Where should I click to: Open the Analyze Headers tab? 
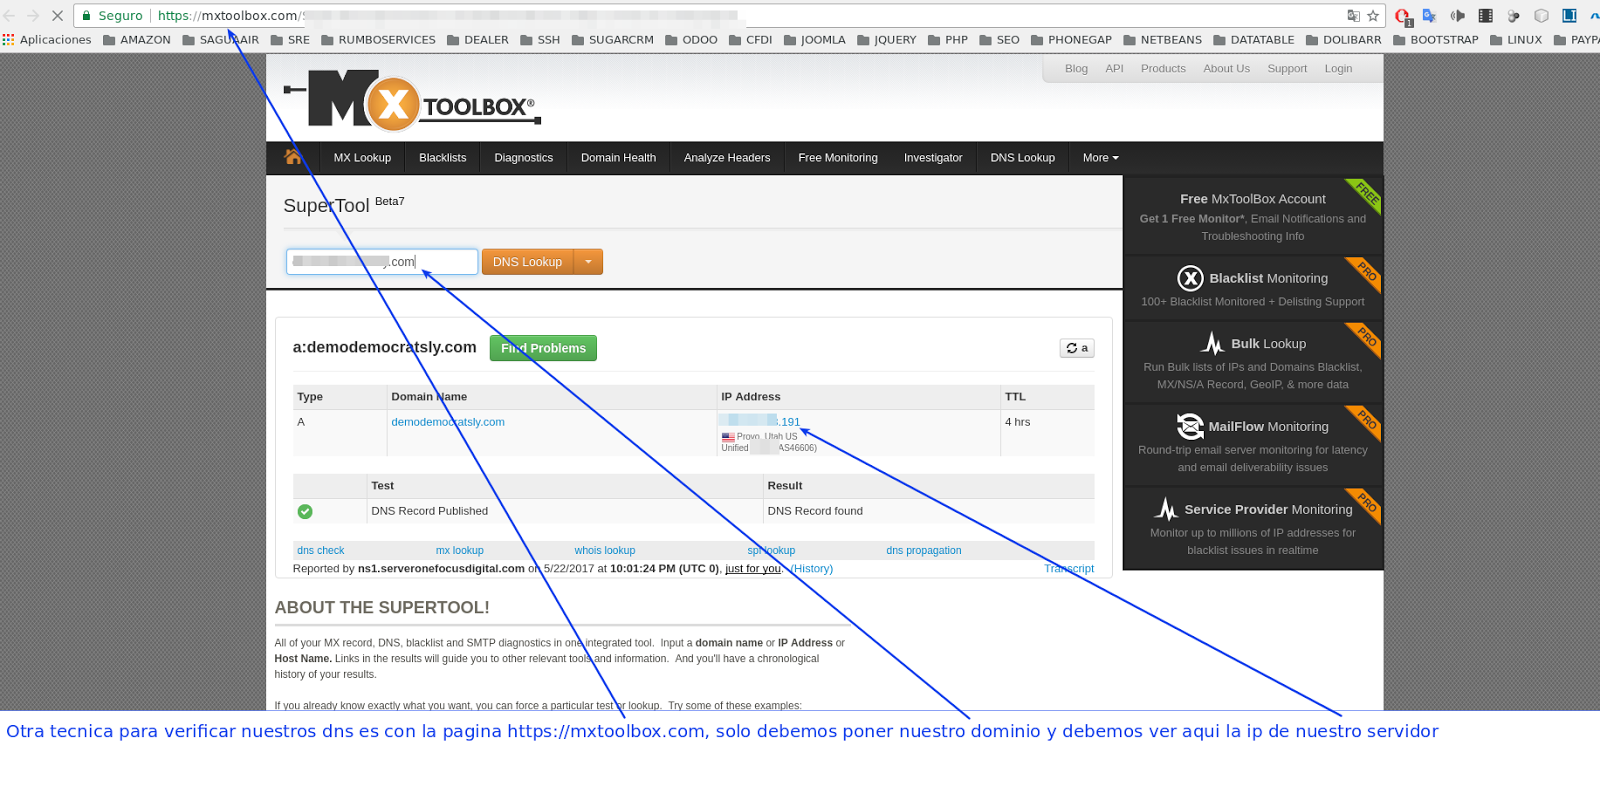[x=727, y=158]
